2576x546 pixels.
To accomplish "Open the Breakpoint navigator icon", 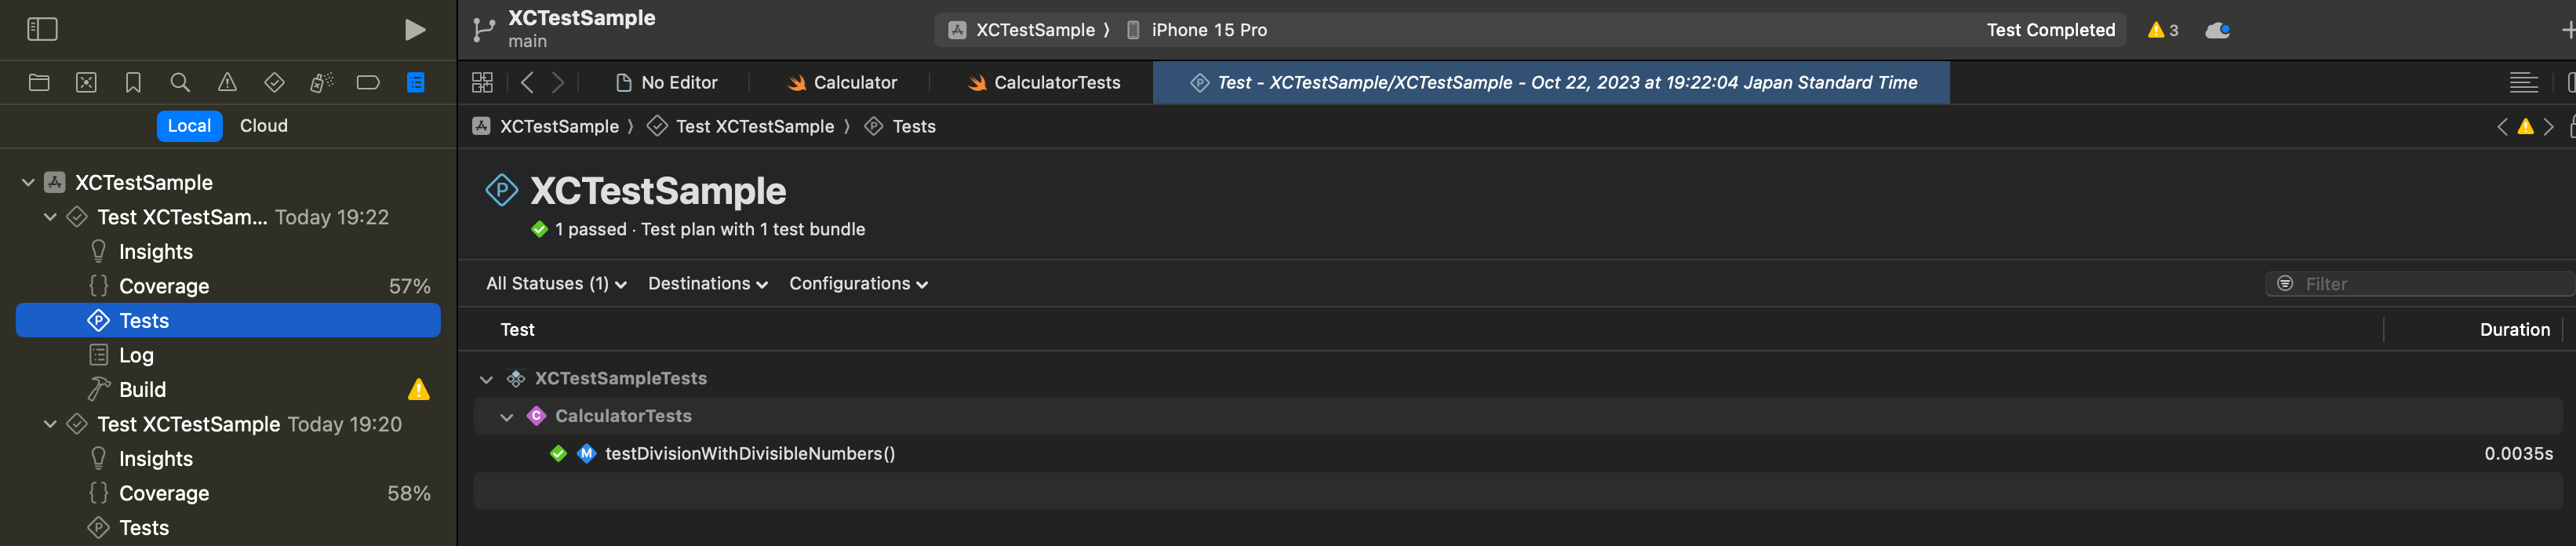I will (368, 82).
